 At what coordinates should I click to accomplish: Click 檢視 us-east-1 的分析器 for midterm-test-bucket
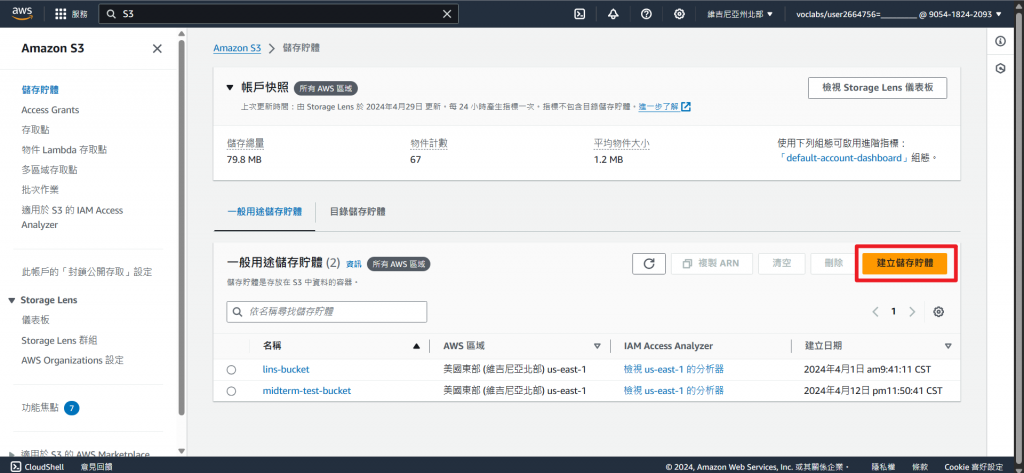pyautogui.click(x=673, y=391)
